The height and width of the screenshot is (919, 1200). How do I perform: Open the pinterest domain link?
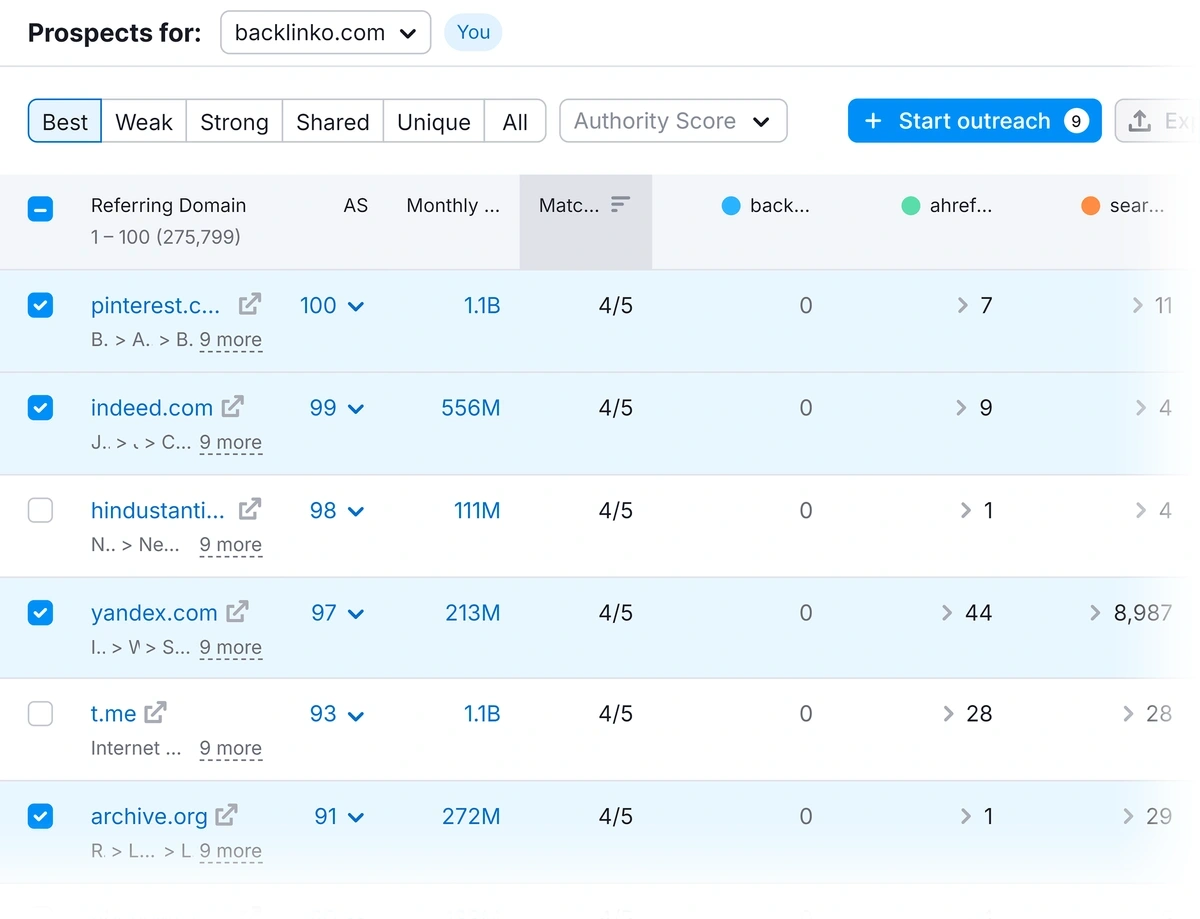[155, 306]
